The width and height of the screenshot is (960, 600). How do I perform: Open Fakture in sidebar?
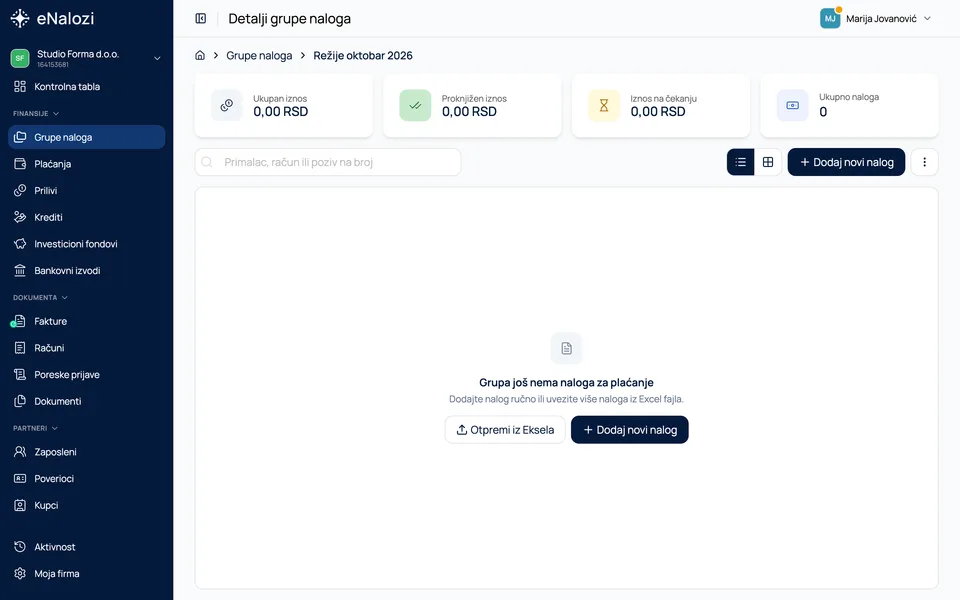point(86,321)
